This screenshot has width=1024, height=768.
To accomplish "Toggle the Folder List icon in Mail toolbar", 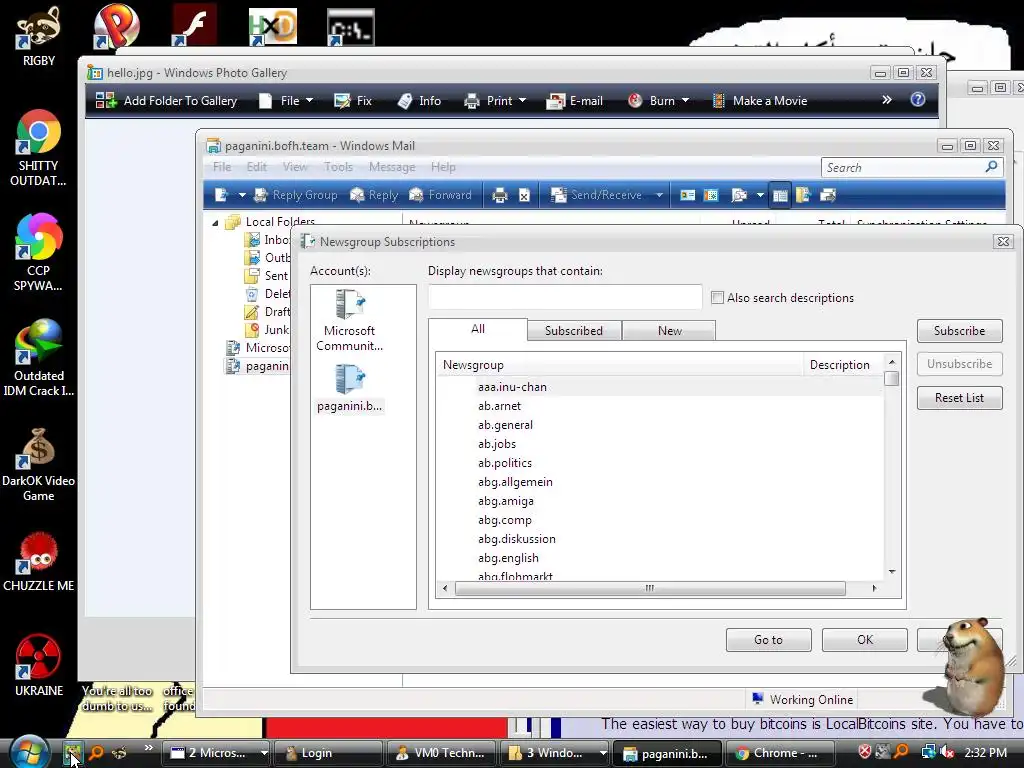I will [780, 195].
